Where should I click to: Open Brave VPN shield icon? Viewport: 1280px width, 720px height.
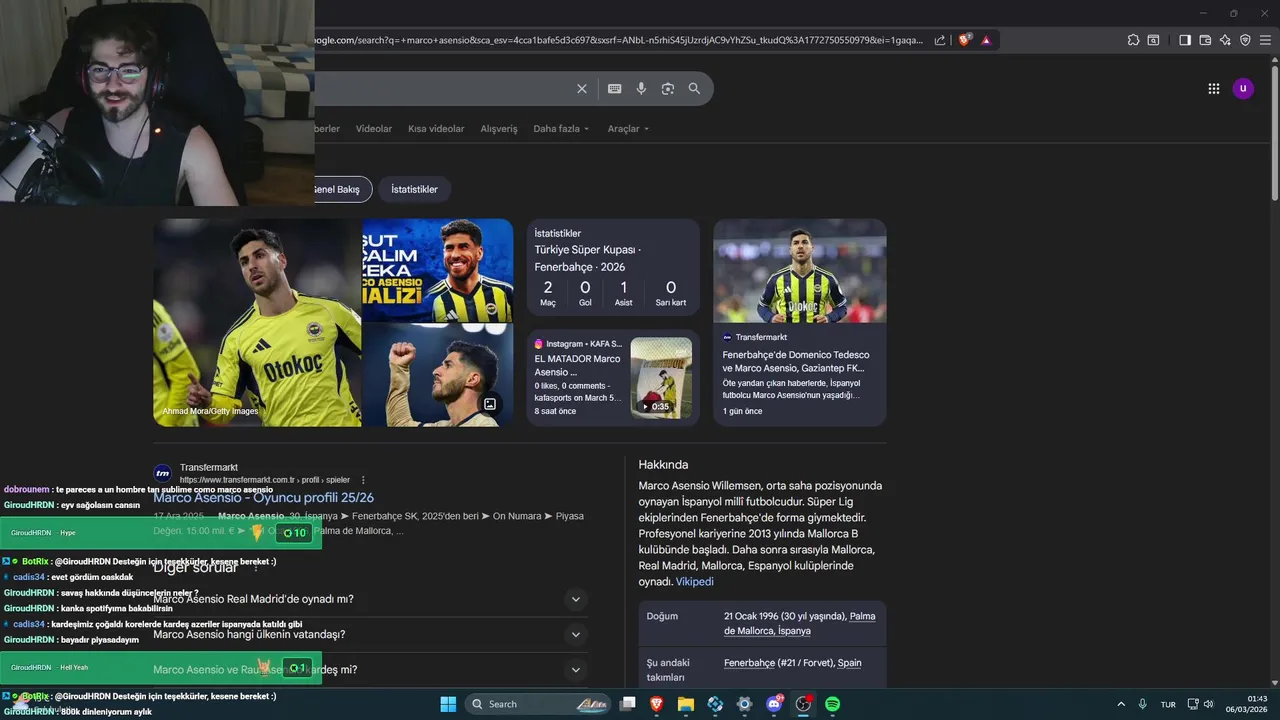coord(1245,40)
